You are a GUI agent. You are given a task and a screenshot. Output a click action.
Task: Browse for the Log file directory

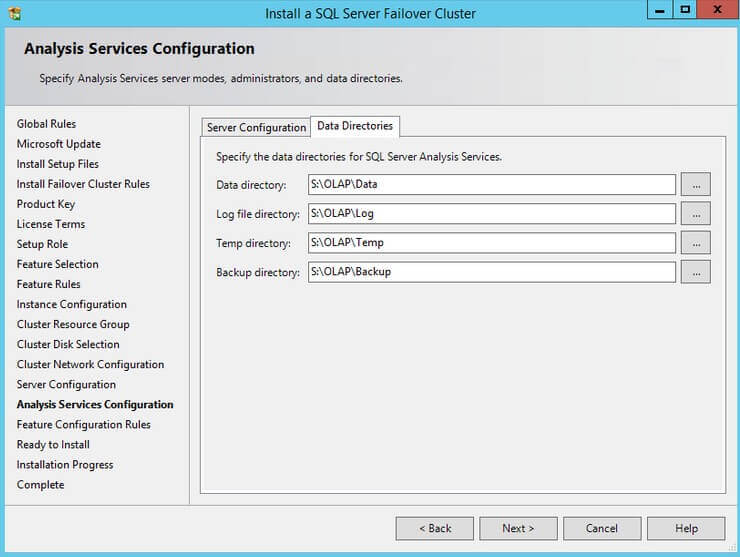[695, 214]
